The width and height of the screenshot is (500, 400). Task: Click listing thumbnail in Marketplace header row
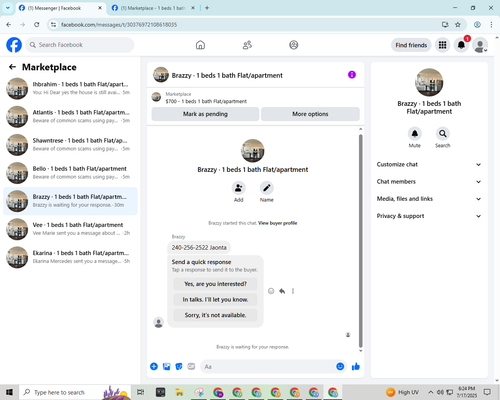pos(156,97)
